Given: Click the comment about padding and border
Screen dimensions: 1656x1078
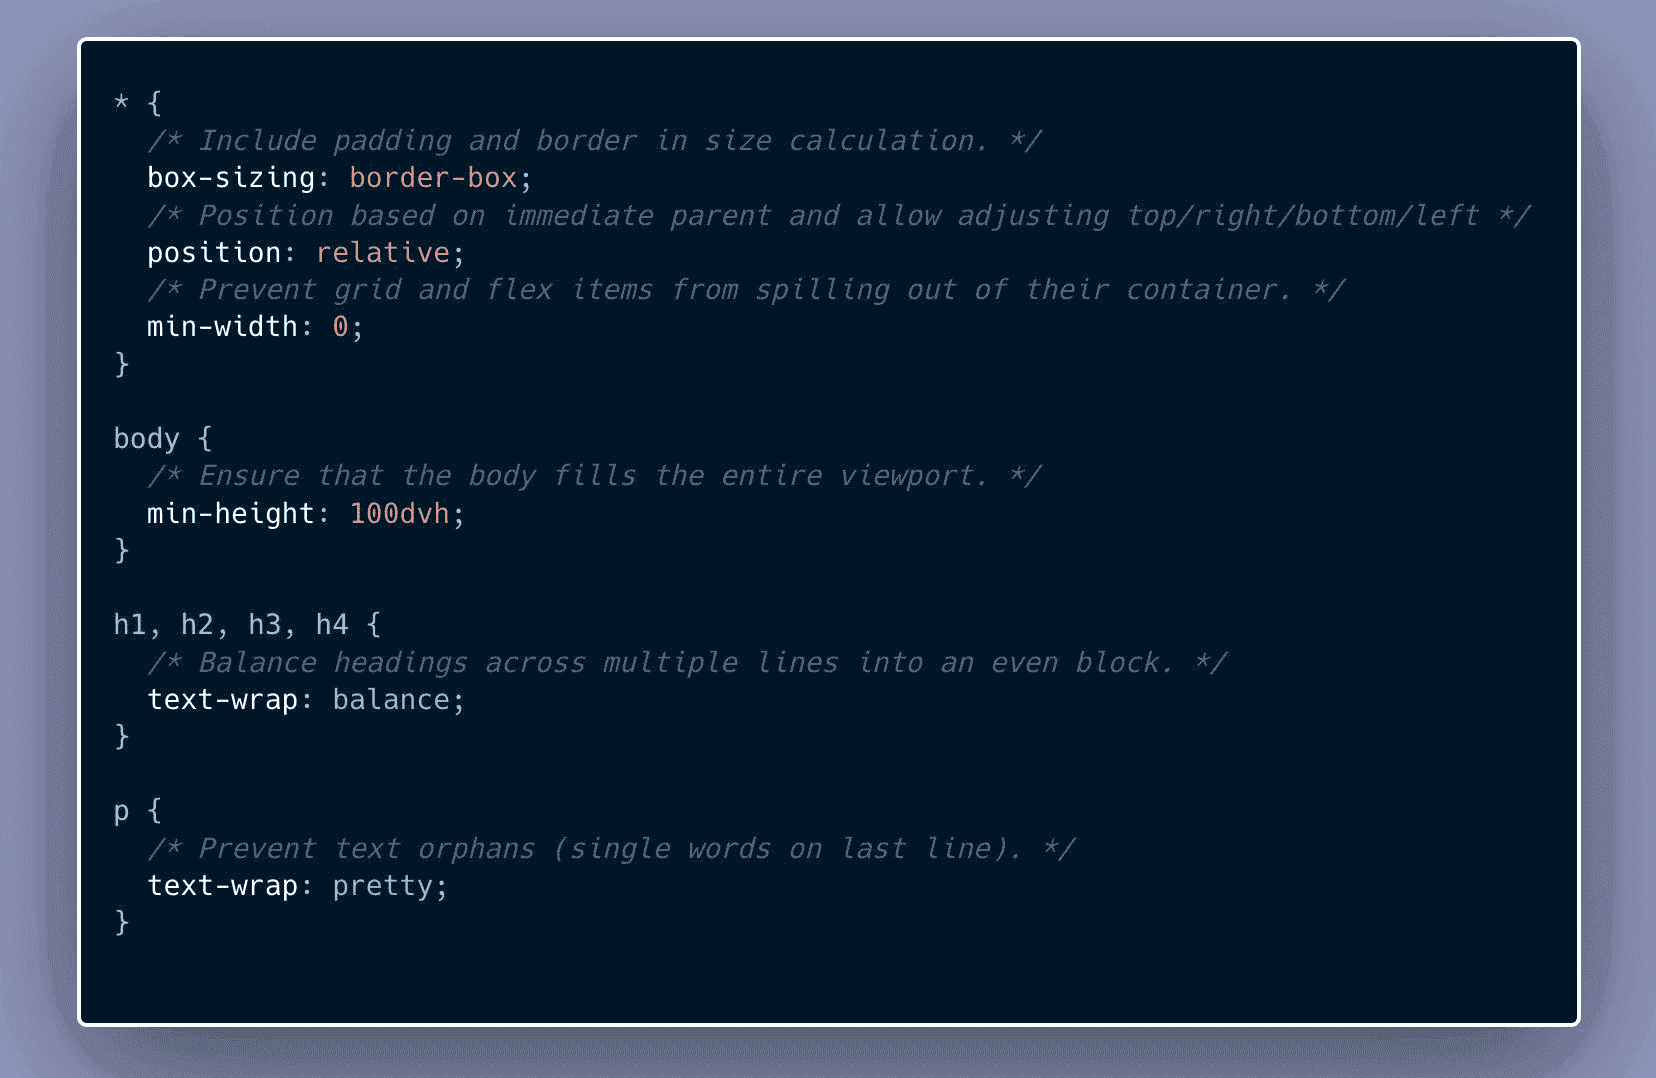Looking at the screenshot, I should (594, 141).
